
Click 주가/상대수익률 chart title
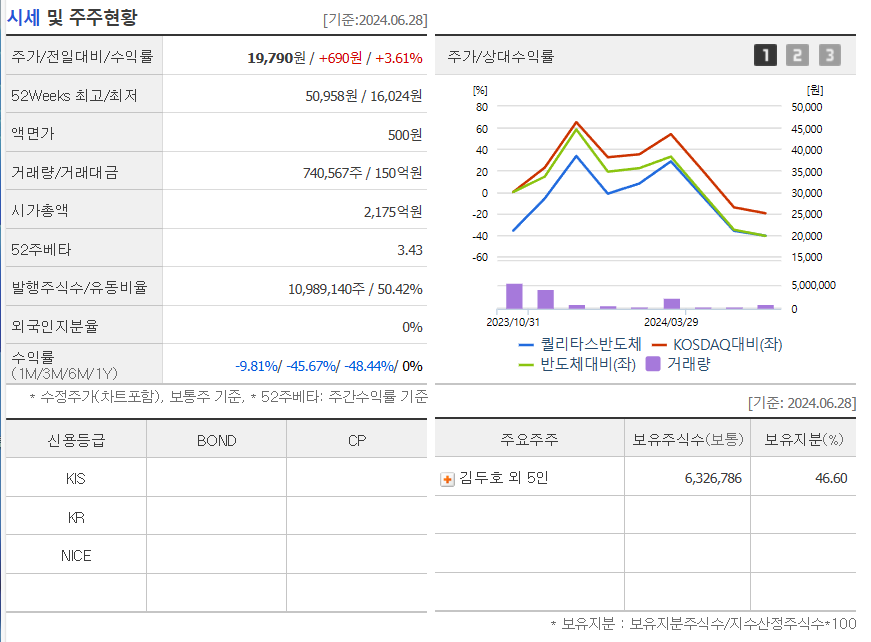(500, 56)
